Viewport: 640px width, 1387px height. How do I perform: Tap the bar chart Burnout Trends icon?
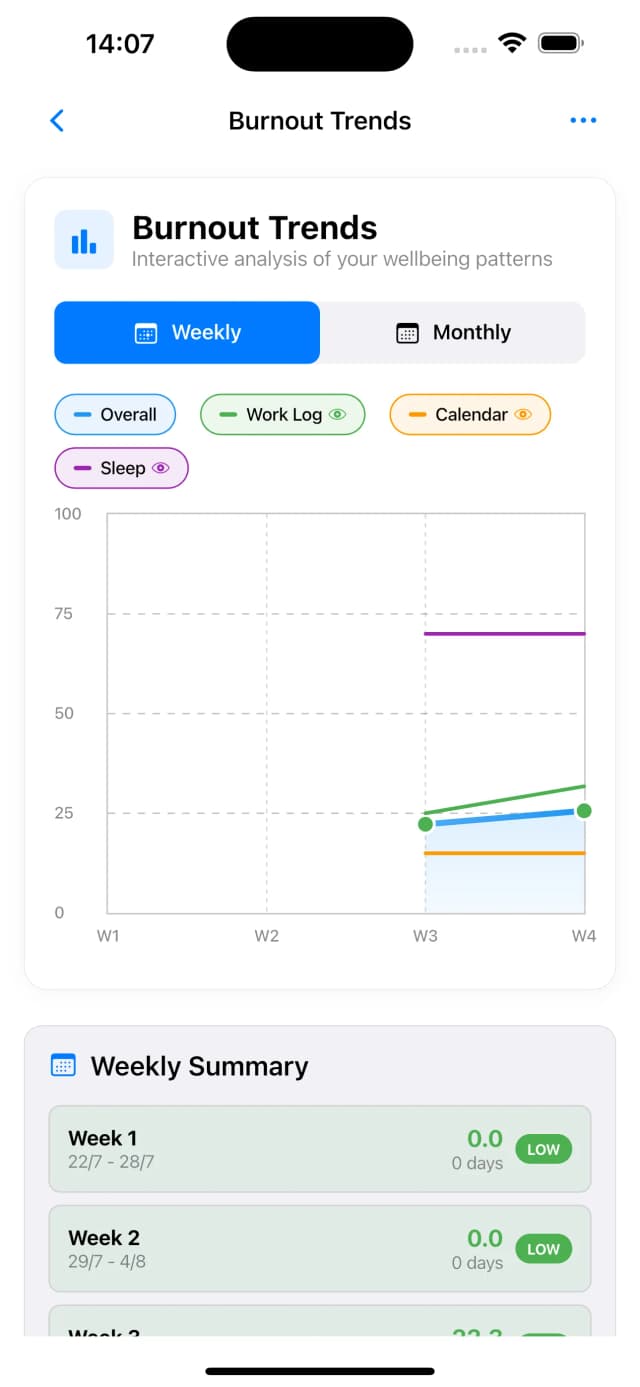point(84,240)
